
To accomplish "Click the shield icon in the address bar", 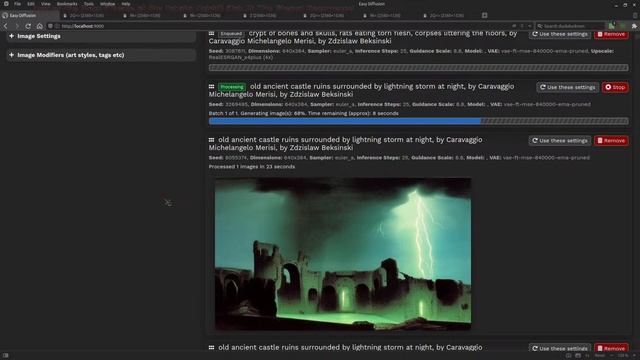I will pos(50,26).
